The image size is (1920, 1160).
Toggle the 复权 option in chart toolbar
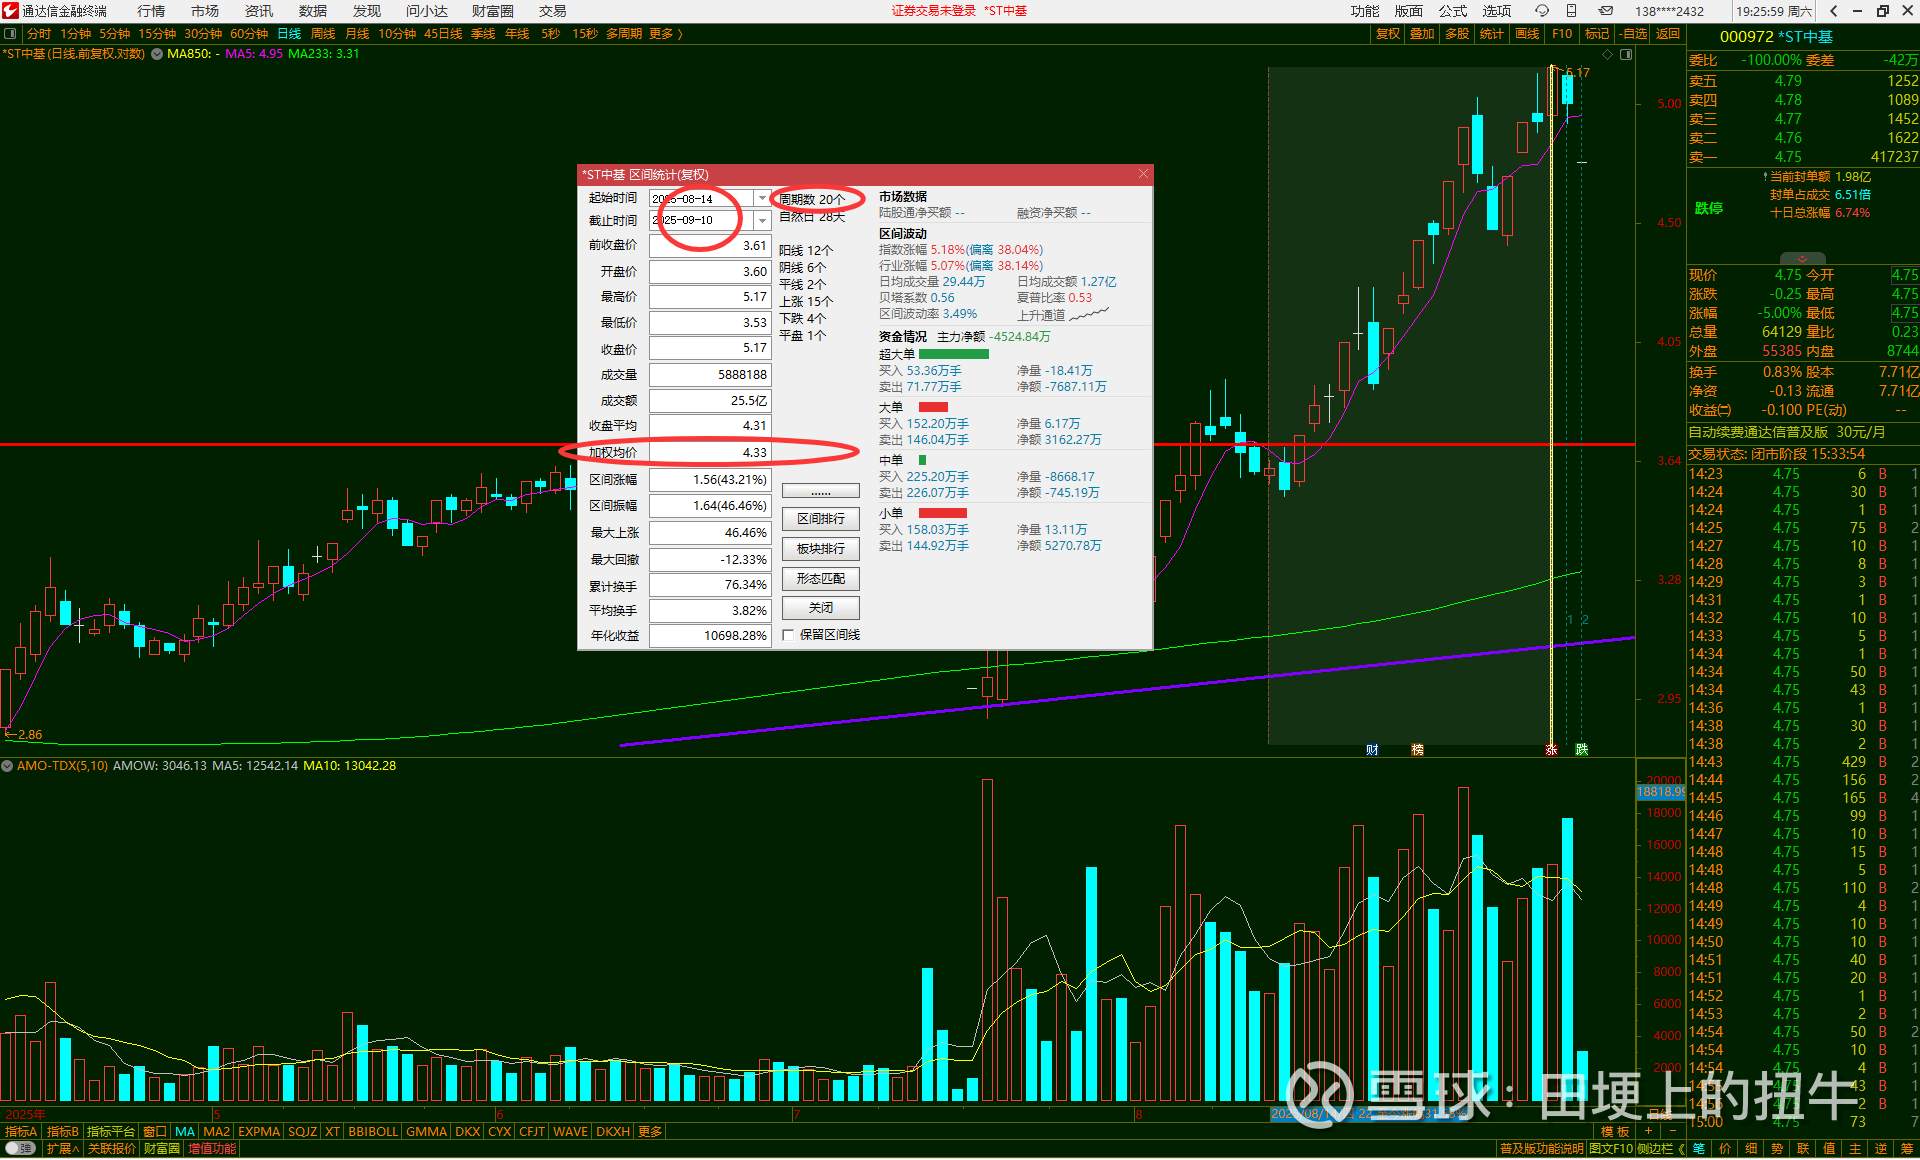1388,34
